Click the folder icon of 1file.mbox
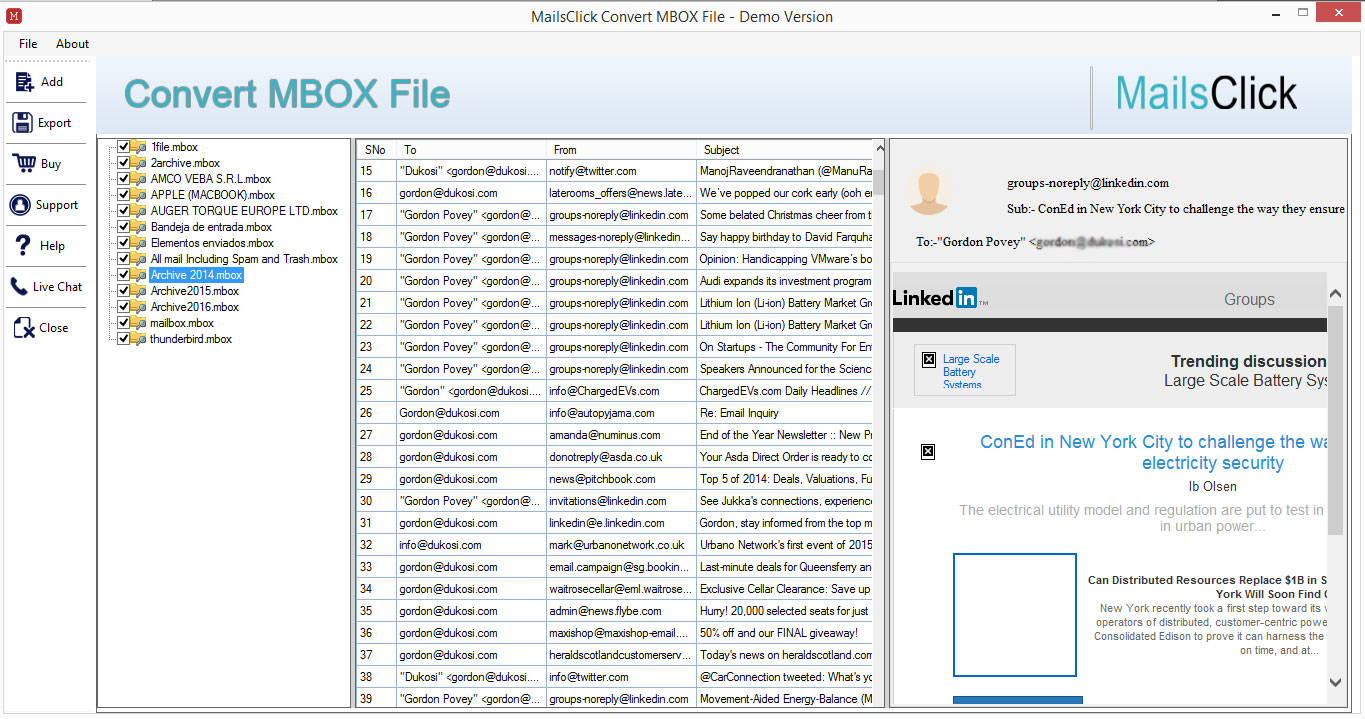The height and width of the screenshot is (719, 1365). pos(139,147)
